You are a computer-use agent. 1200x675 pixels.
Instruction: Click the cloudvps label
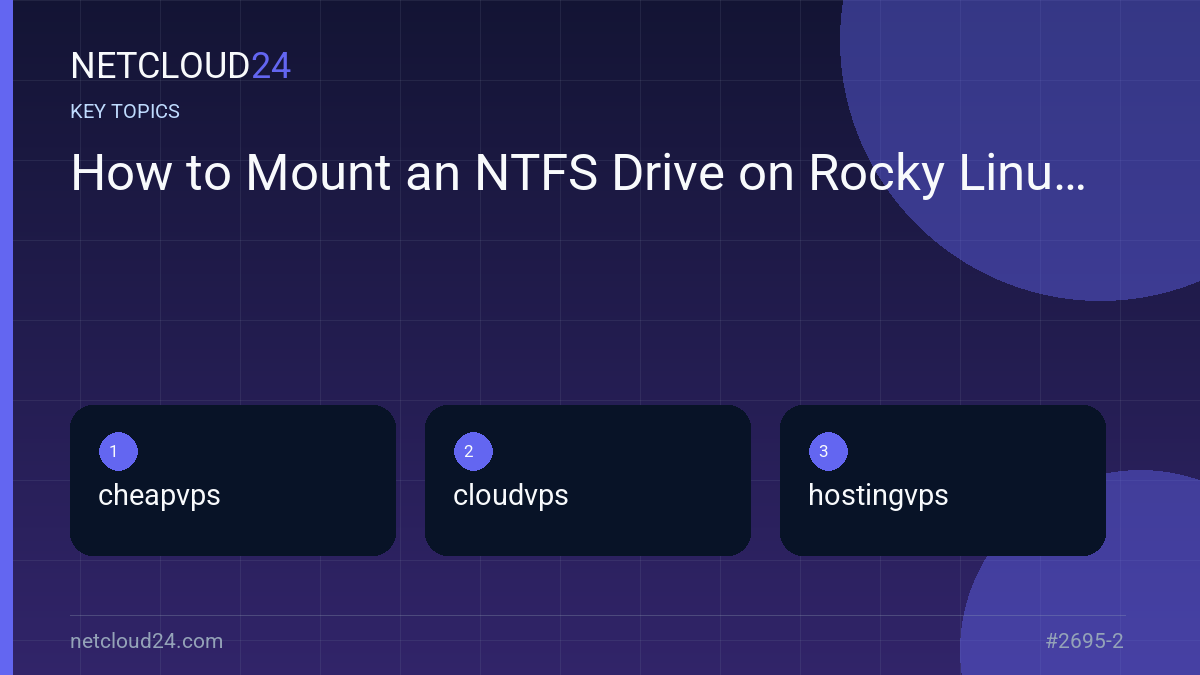pos(511,495)
